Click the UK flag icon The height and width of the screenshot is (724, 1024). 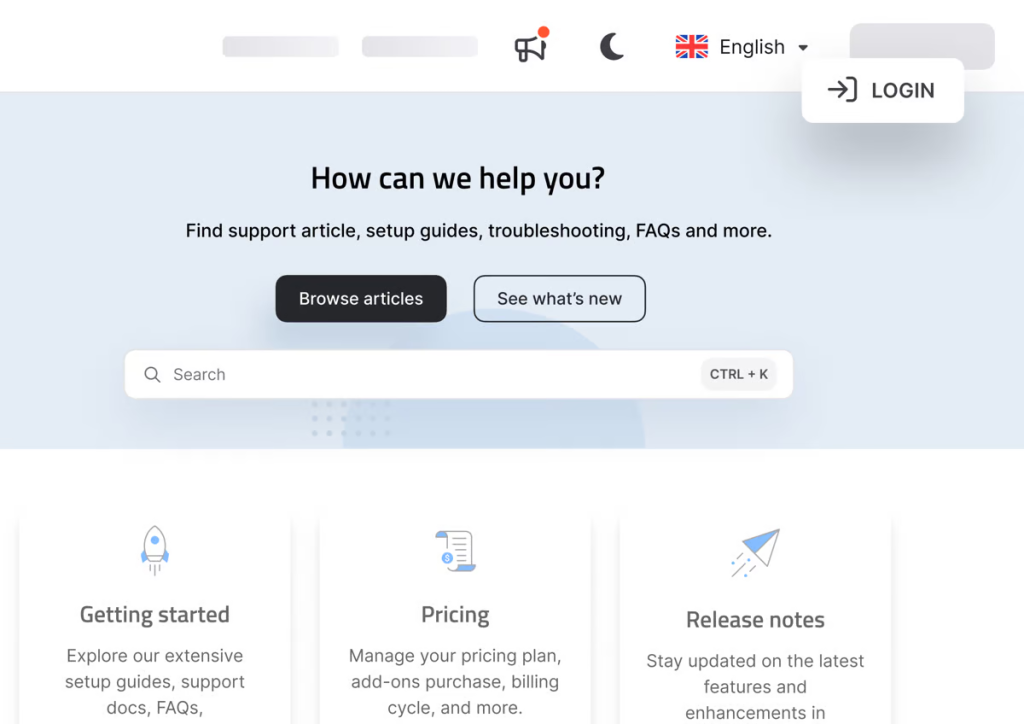tap(692, 47)
